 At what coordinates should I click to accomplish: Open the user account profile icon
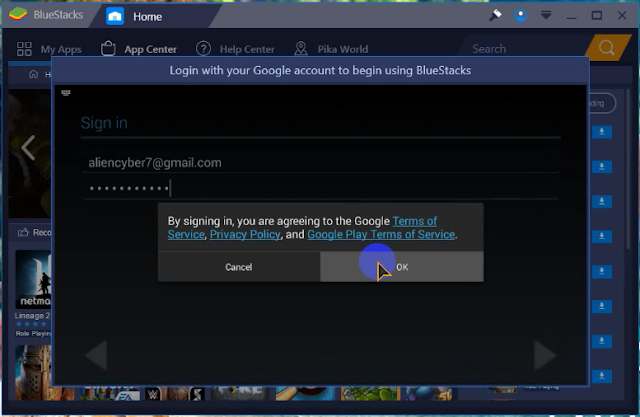coord(520,16)
